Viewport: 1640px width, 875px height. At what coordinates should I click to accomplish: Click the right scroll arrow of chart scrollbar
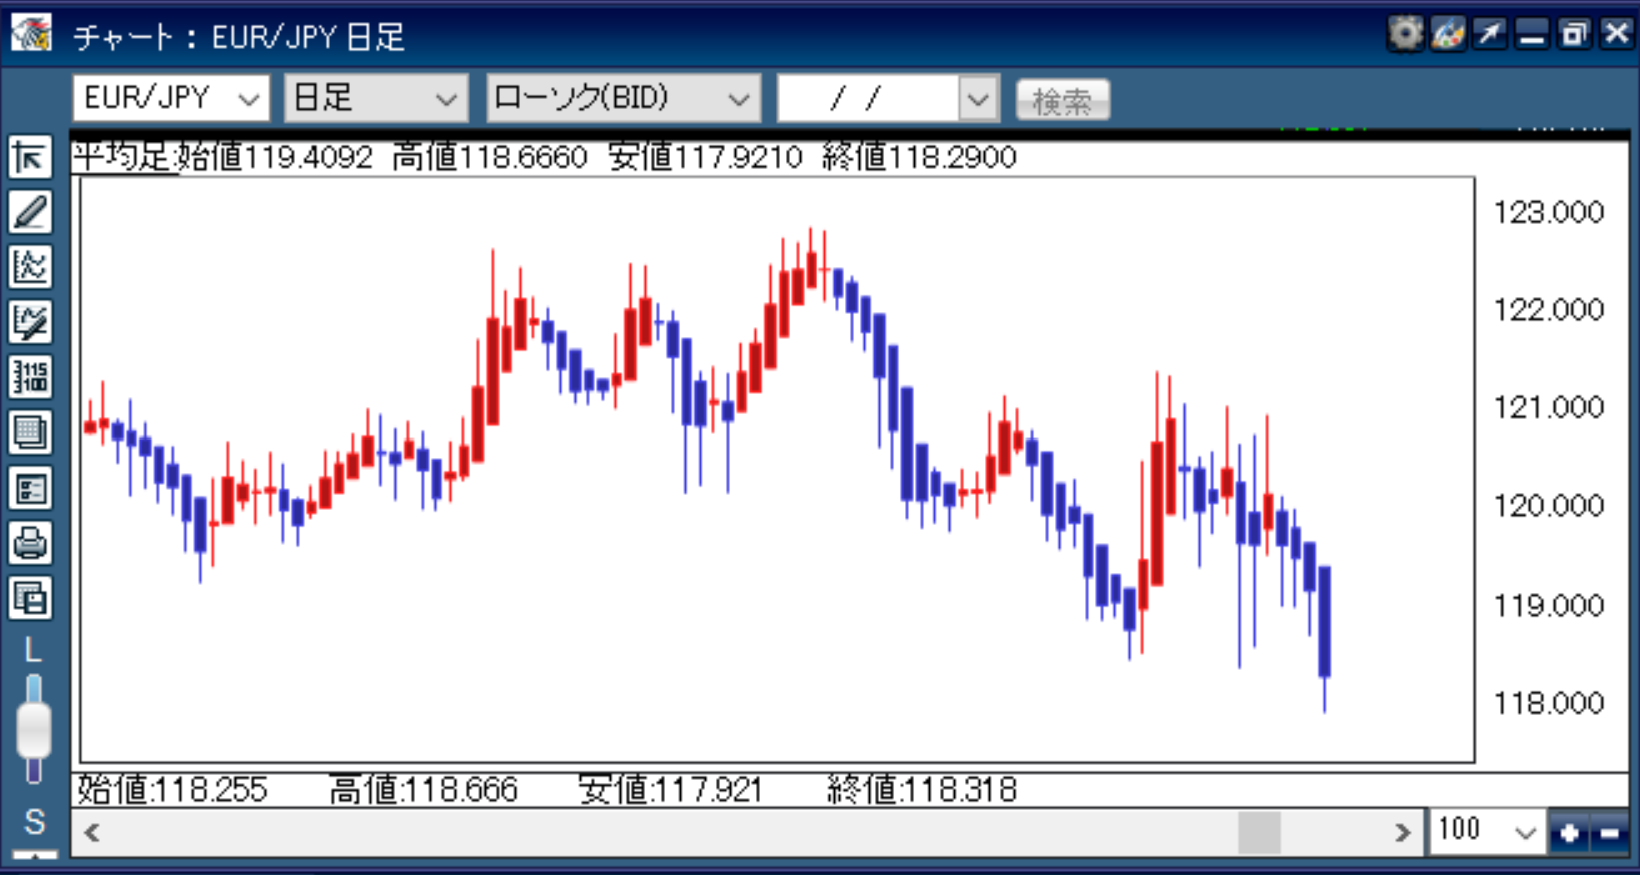point(1402,832)
